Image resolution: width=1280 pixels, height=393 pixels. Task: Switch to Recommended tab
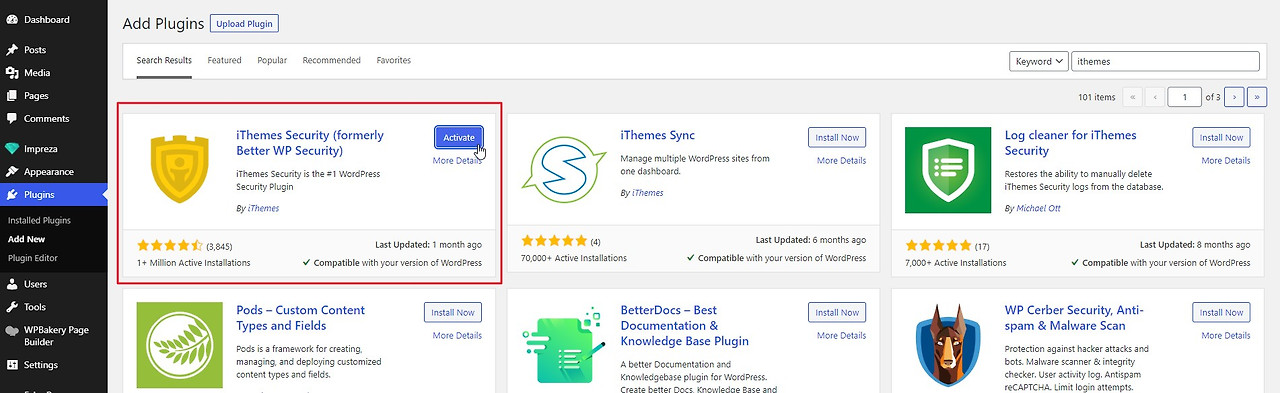tap(332, 60)
